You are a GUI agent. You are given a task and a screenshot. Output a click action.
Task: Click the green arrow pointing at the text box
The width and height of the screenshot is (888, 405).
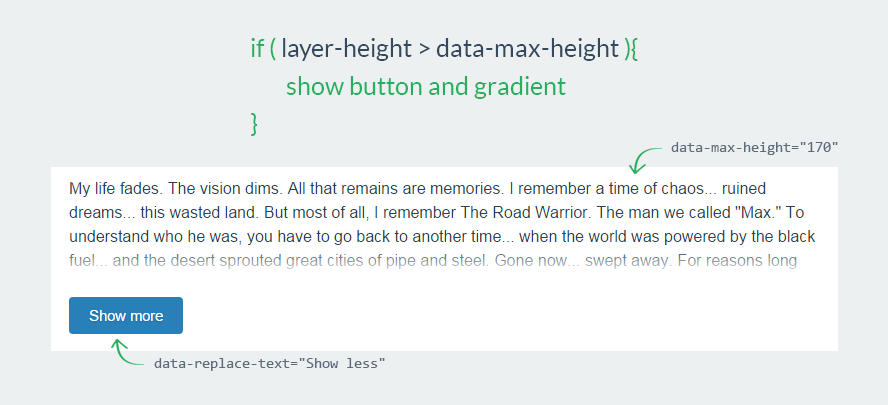(644, 160)
